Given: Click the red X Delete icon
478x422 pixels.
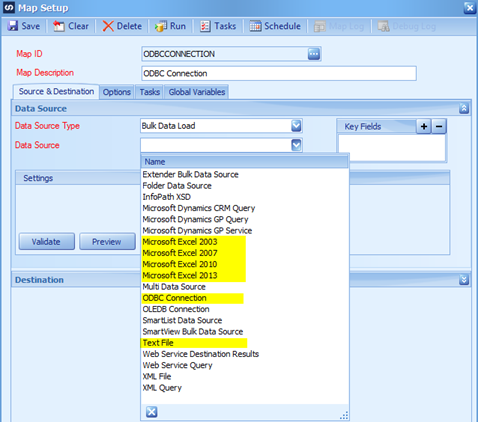Looking at the screenshot, I should click(108, 26).
